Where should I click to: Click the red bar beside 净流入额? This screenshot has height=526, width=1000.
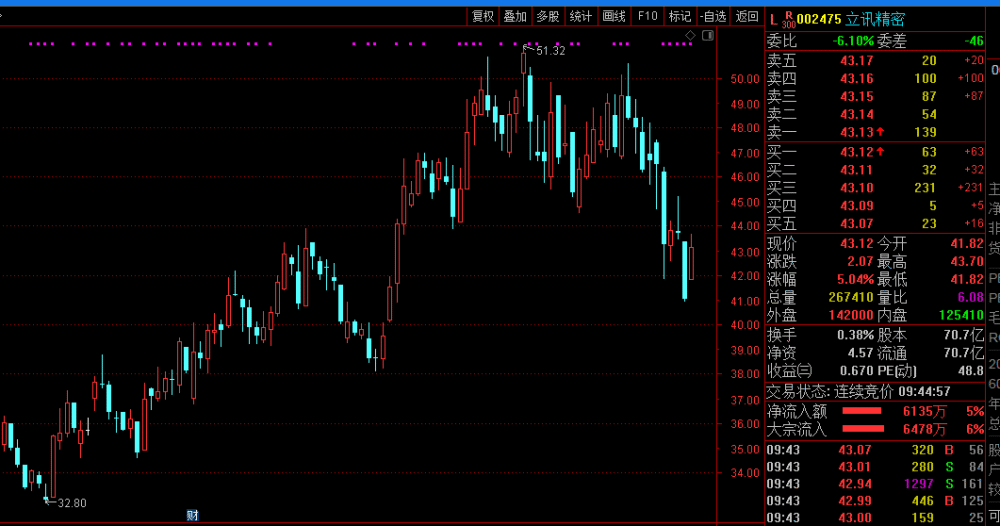tap(862, 411)
